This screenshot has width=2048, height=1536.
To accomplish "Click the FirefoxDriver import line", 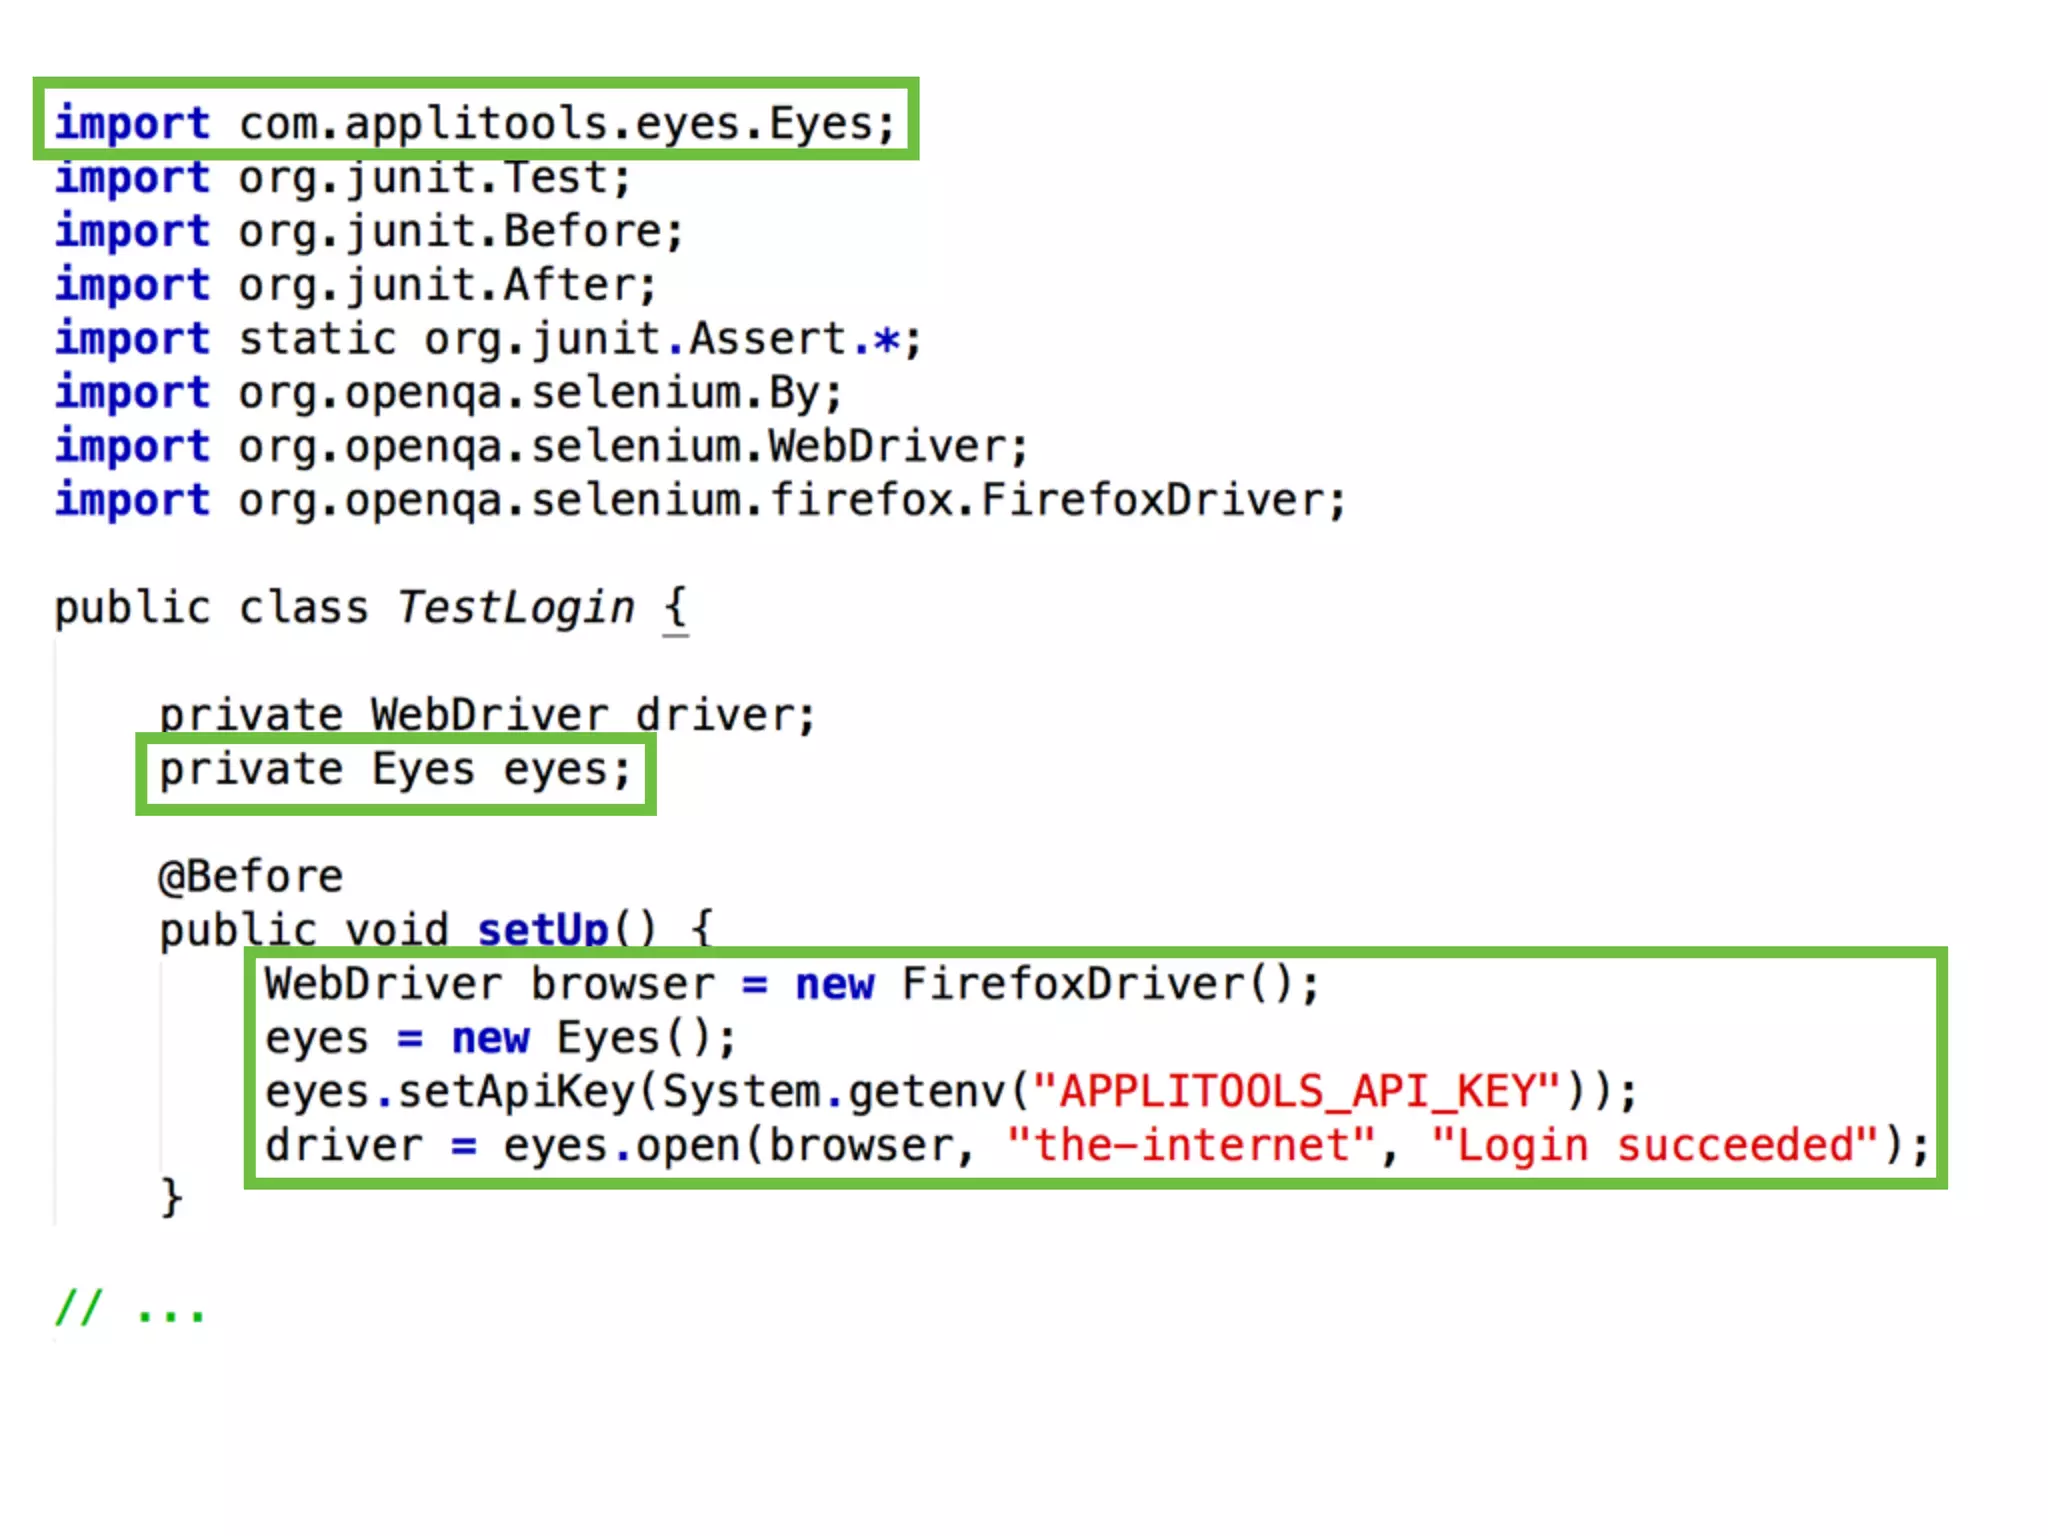I will [x=700, y=500].
